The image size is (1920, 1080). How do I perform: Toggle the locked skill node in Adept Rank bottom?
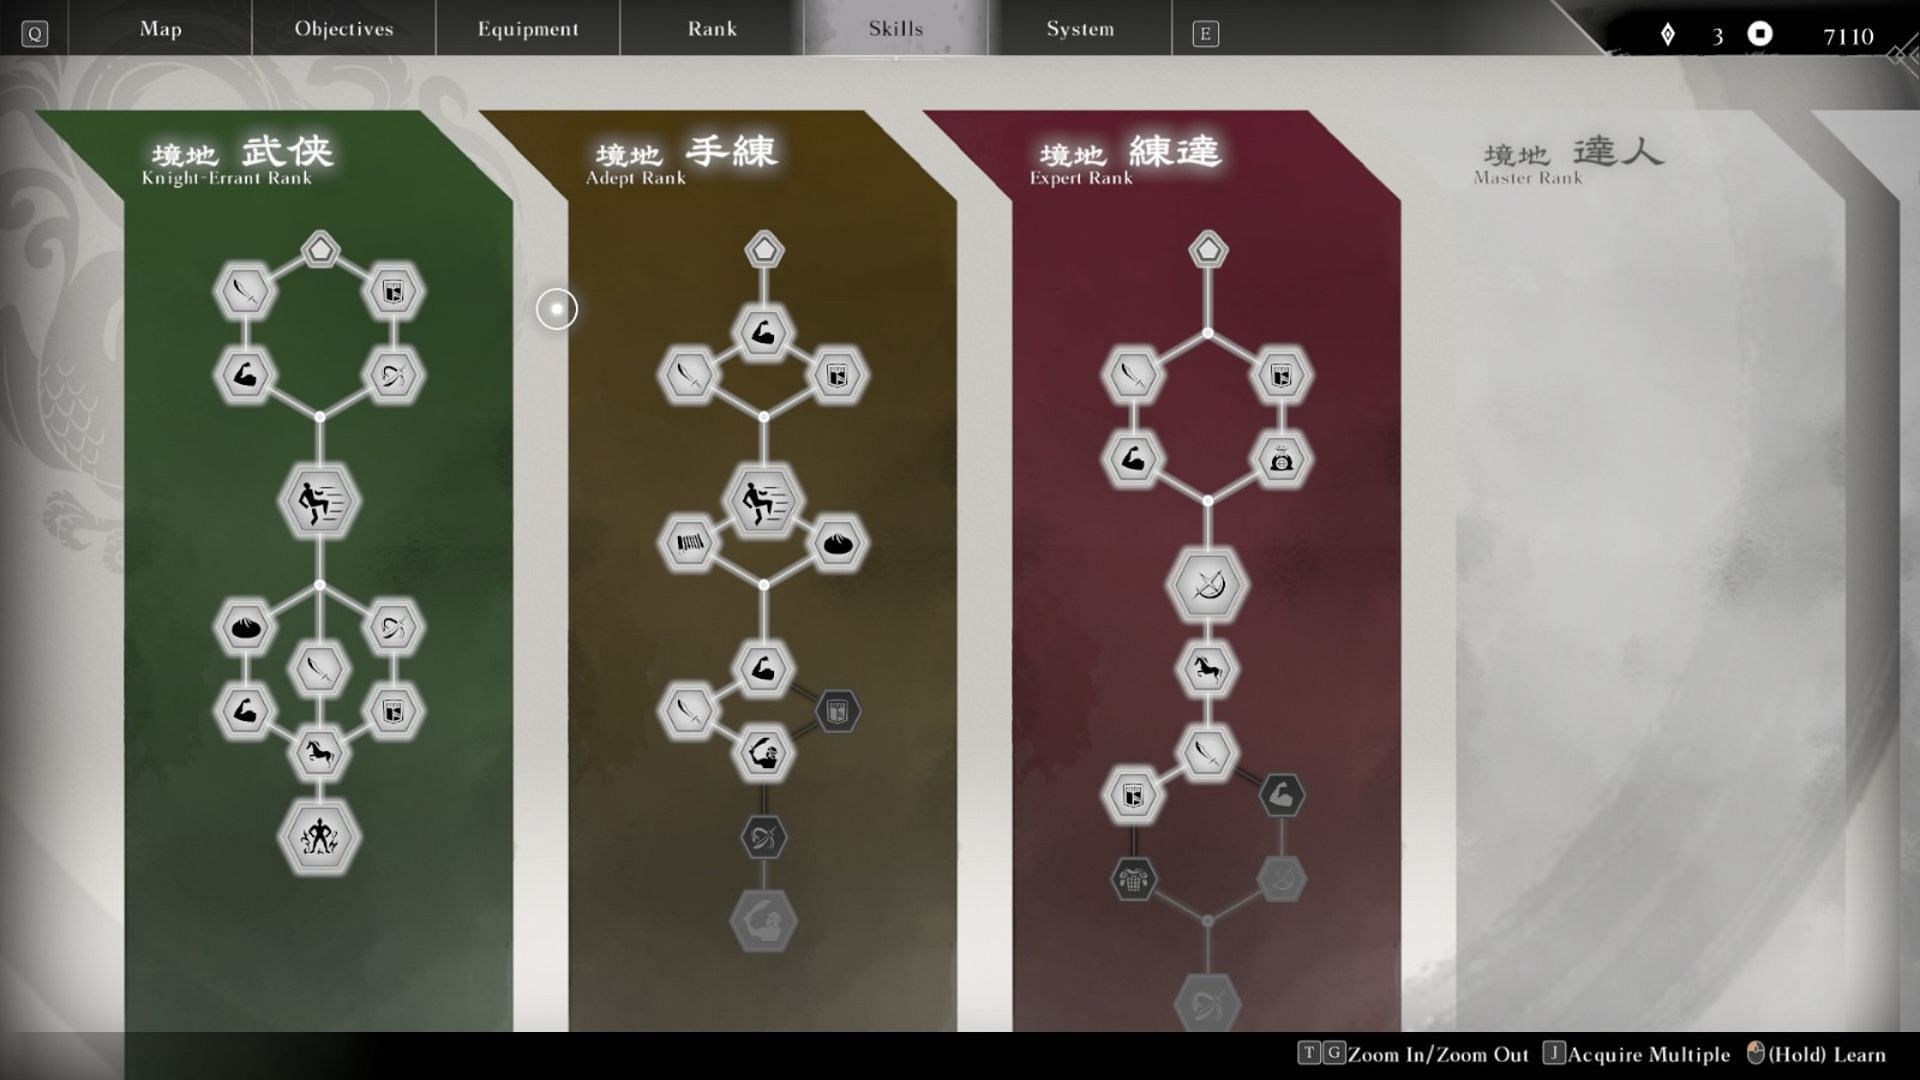pos(764,922)
